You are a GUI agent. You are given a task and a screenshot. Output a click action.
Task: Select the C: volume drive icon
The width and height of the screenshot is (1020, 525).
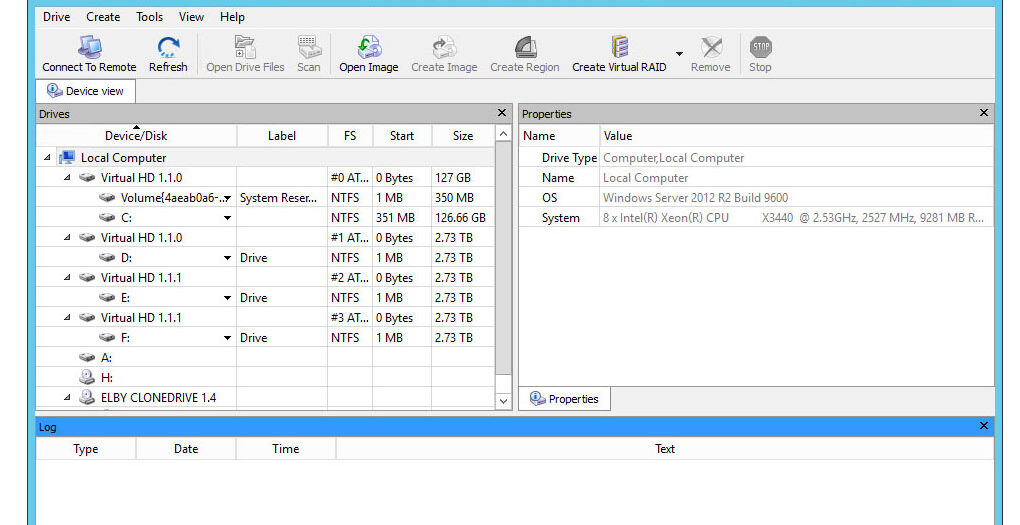107,218
